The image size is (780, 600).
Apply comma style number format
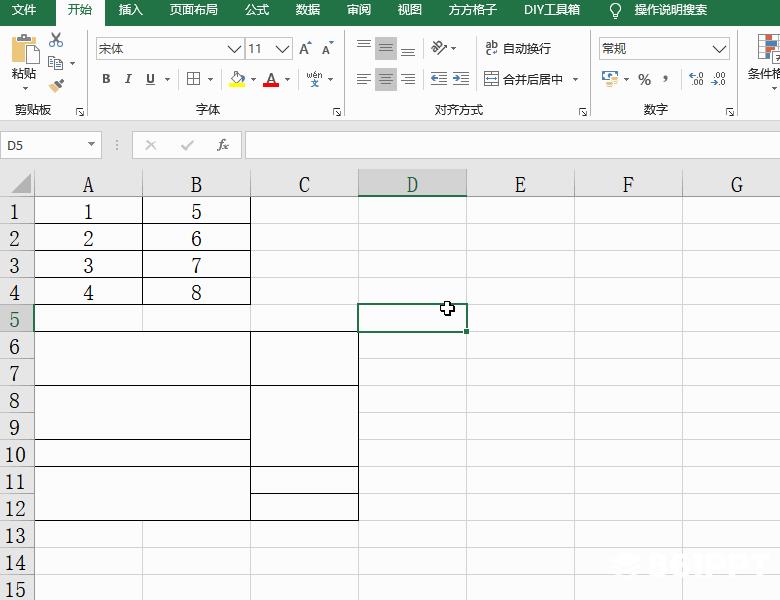coord(666,79)
